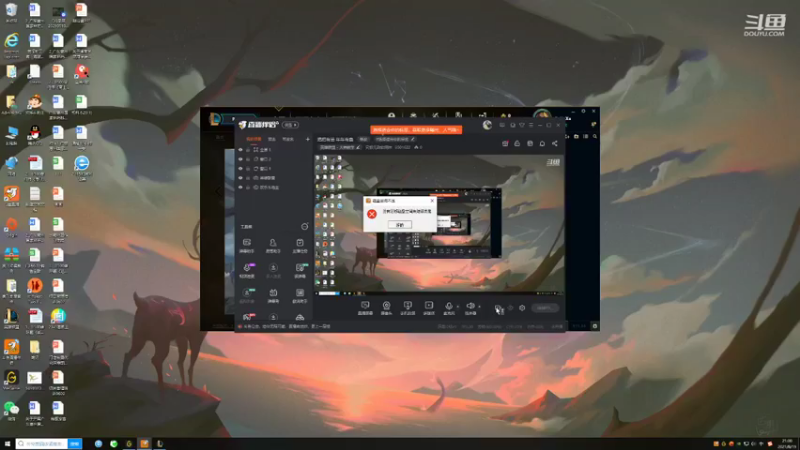Click third source icon in bottom bar
Viewport: 800px width, 450px height.
[x=408, y=308]
